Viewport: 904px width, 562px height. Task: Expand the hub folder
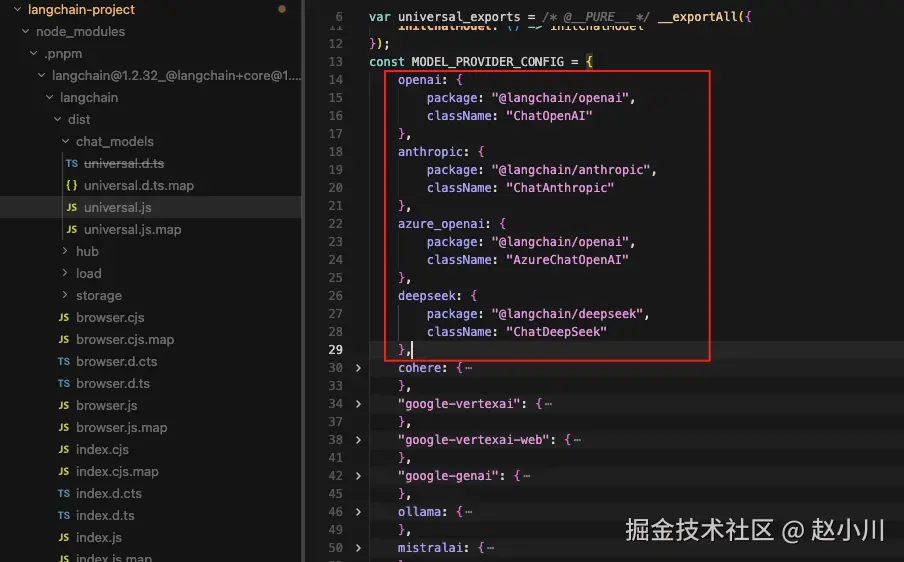click(x=65, y=251)
